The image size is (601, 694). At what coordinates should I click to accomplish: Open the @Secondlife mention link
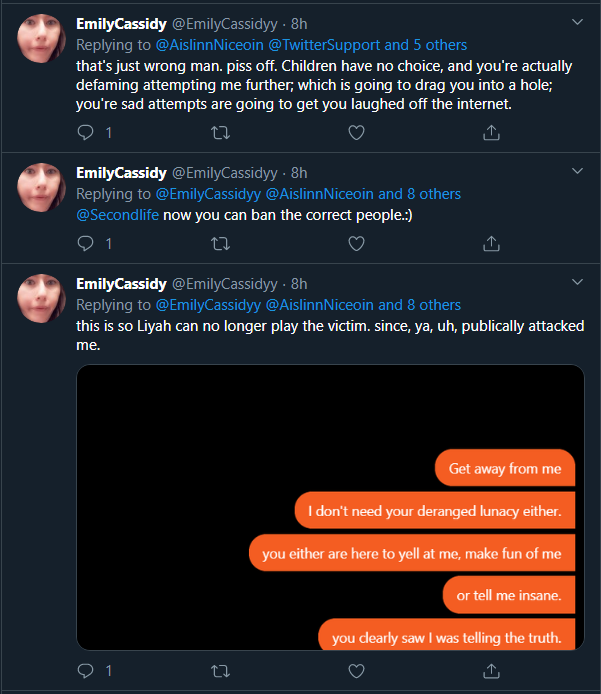[x=116, y=215]
